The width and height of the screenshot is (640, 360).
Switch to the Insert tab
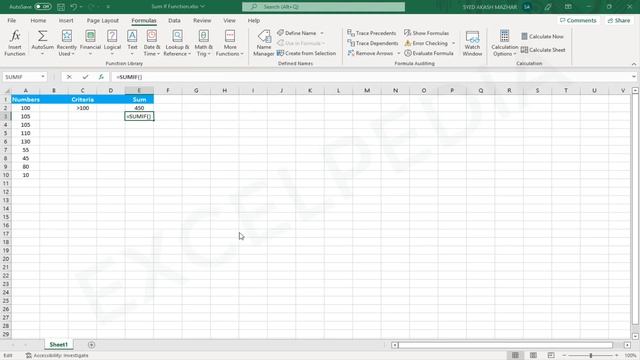pyautogui.click(x=66, y=20)
